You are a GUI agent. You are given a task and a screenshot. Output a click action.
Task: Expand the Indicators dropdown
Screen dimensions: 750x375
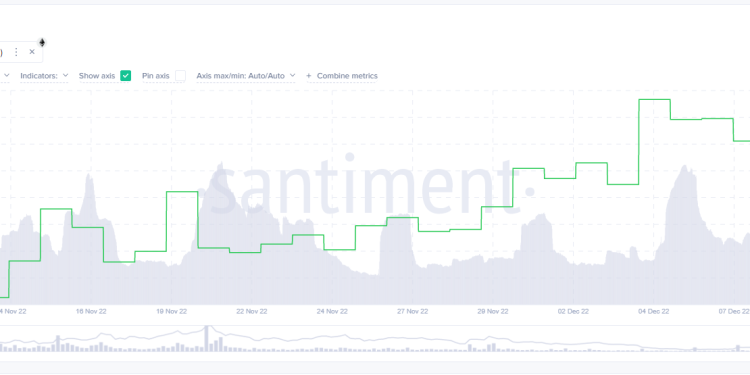click(44, 76)
